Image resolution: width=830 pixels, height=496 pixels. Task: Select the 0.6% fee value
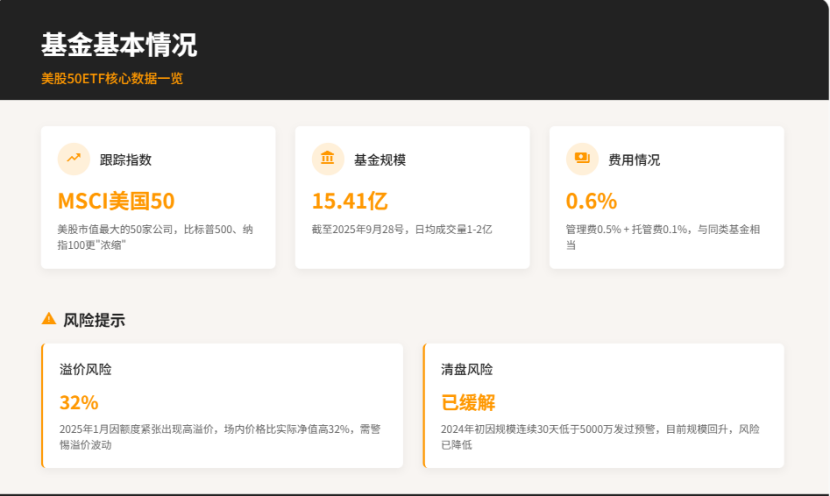(x=591, y=201)
